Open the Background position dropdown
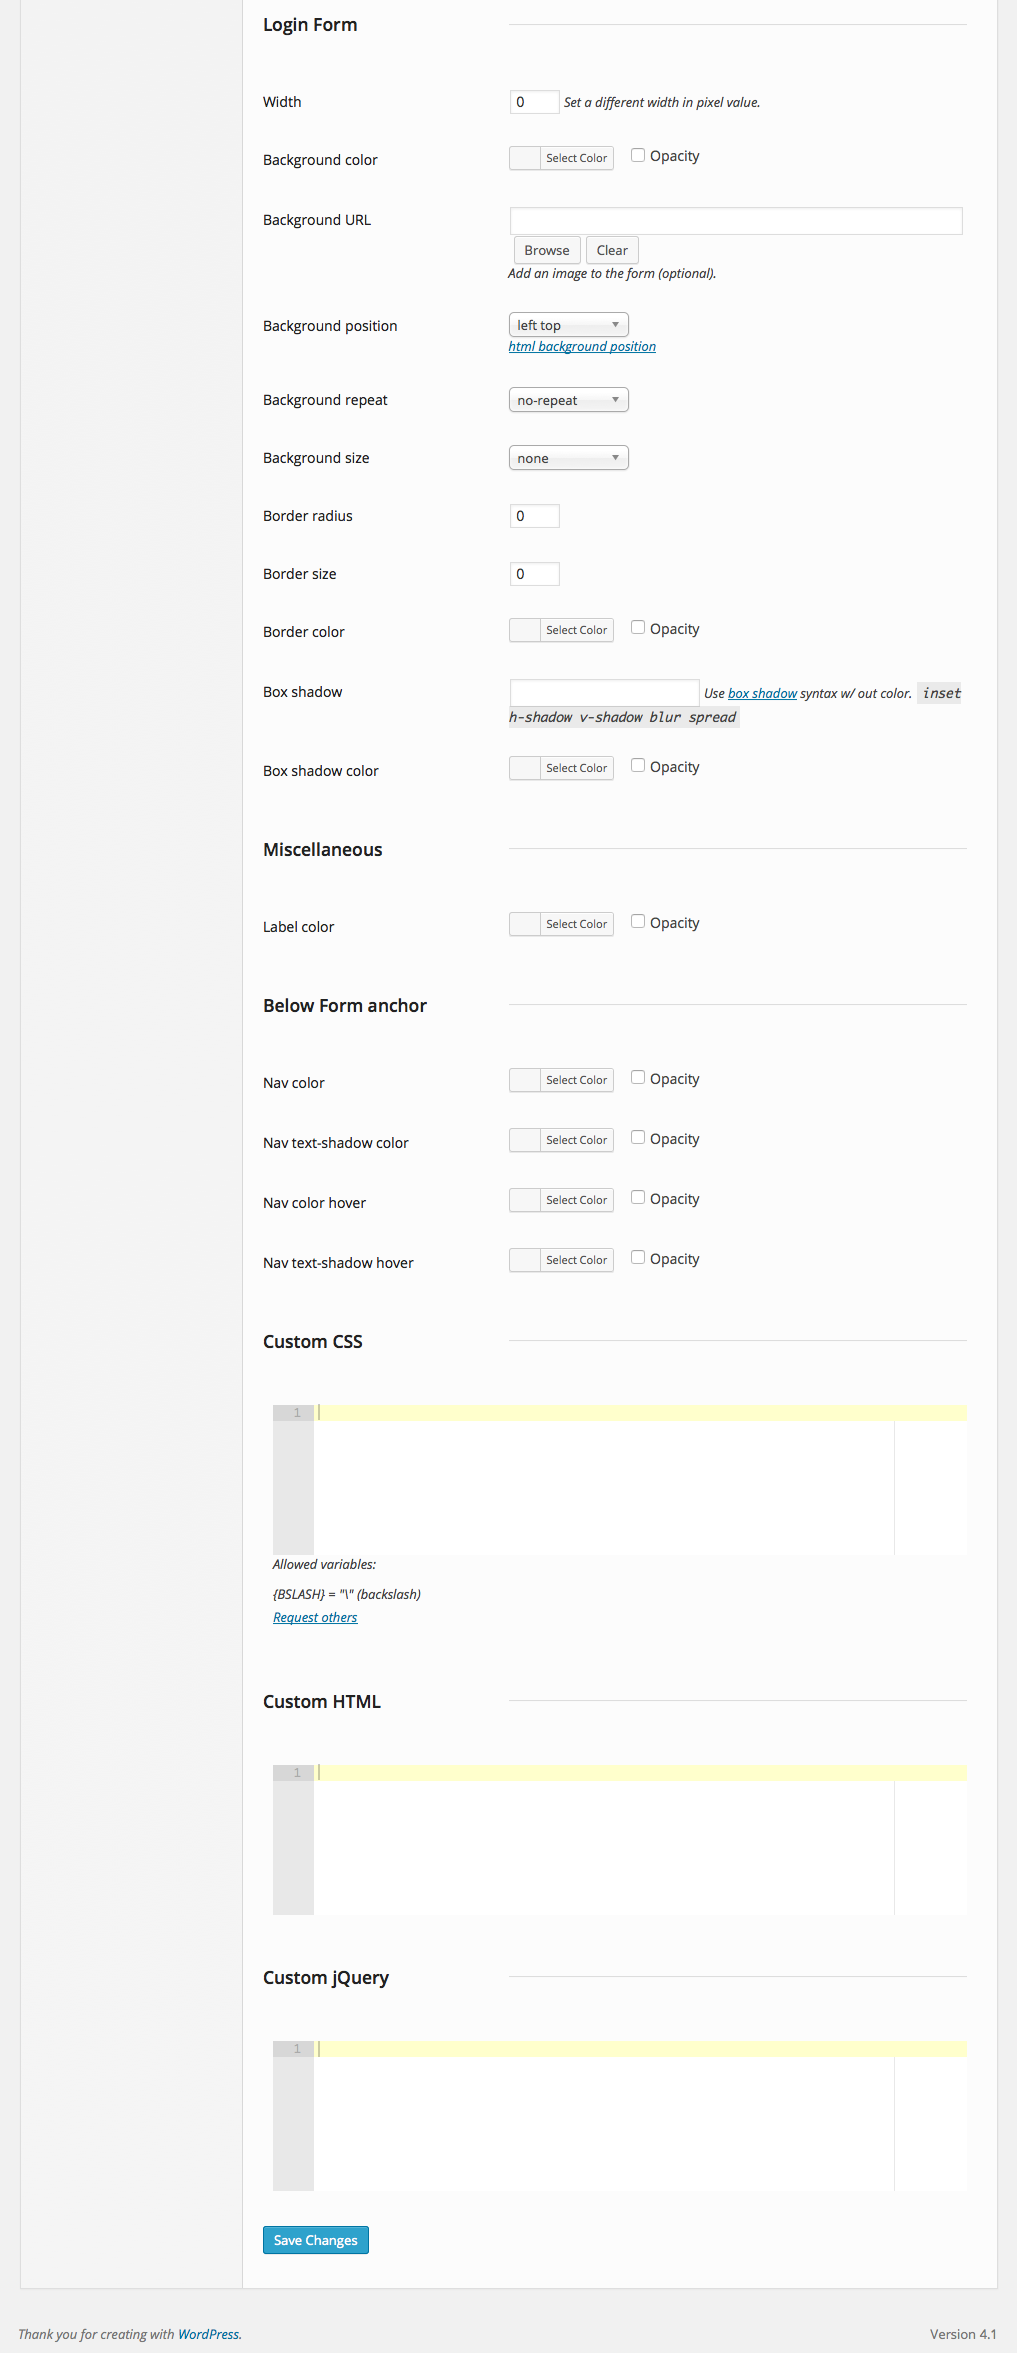 (568, 325)
